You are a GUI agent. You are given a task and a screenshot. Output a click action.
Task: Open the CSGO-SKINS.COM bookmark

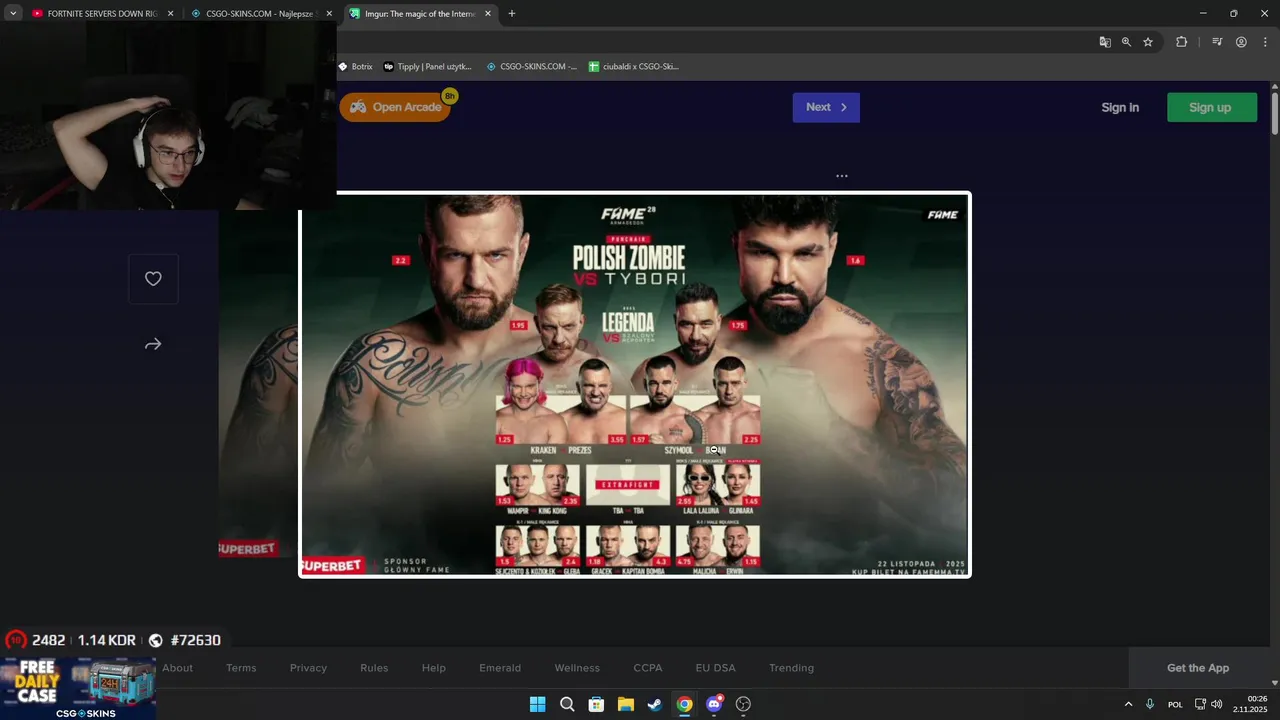click(531, 67)
